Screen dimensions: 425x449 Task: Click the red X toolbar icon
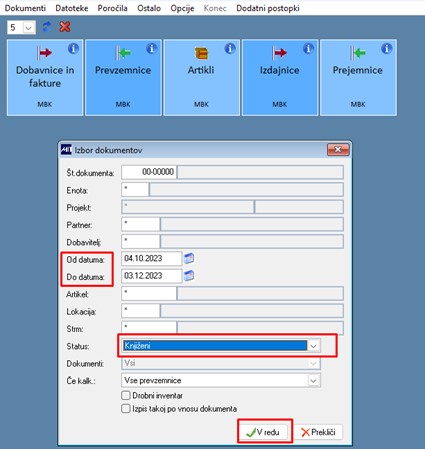[x=65, y=27]
